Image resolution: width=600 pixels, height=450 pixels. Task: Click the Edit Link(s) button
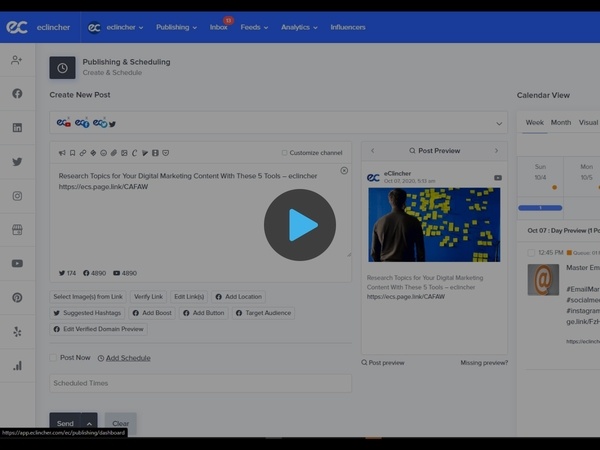tap(189, 297)
